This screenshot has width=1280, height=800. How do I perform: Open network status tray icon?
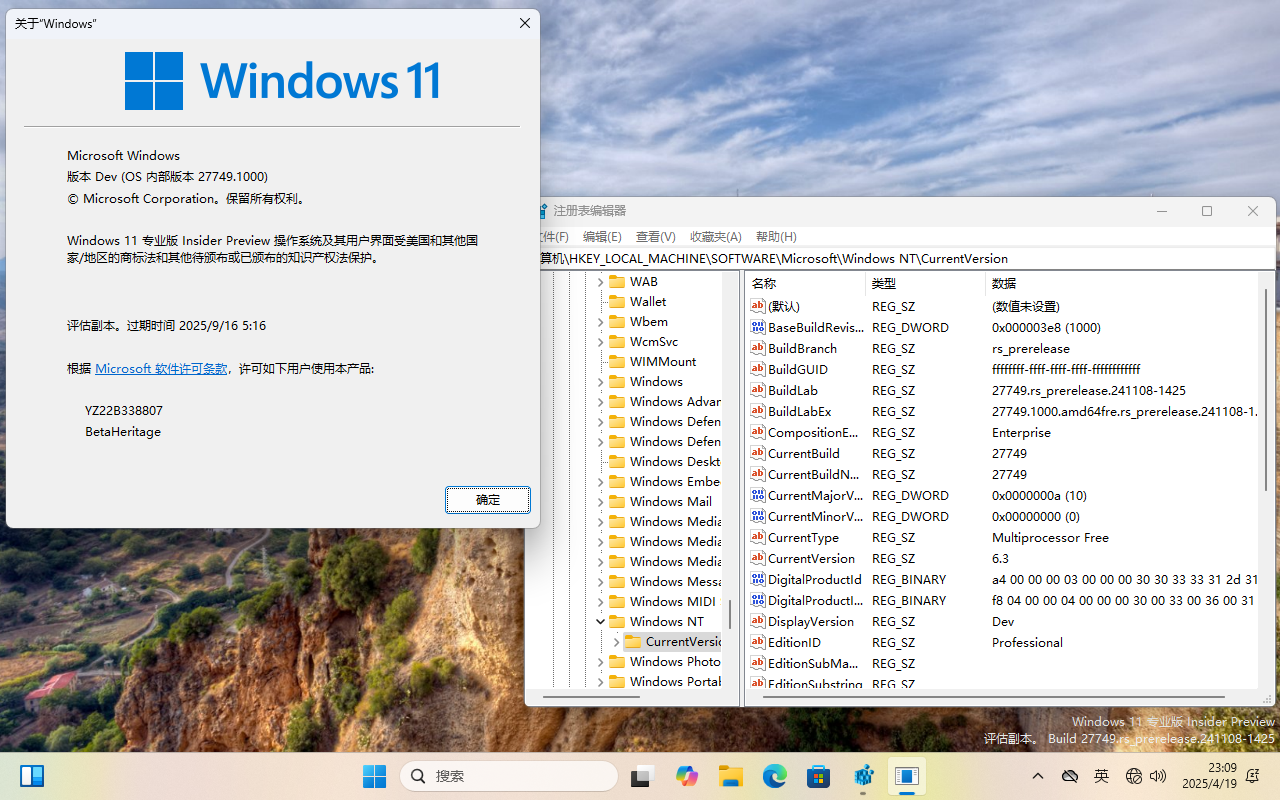1133,776
